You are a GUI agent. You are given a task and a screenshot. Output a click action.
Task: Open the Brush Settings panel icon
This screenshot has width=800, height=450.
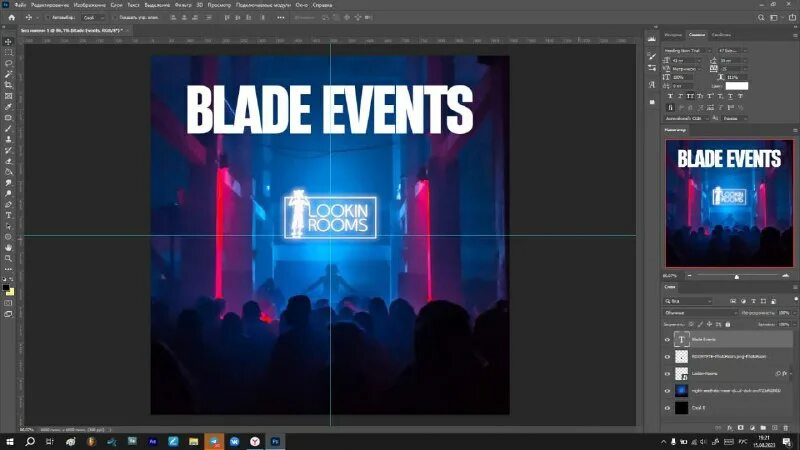click(652, 56)
